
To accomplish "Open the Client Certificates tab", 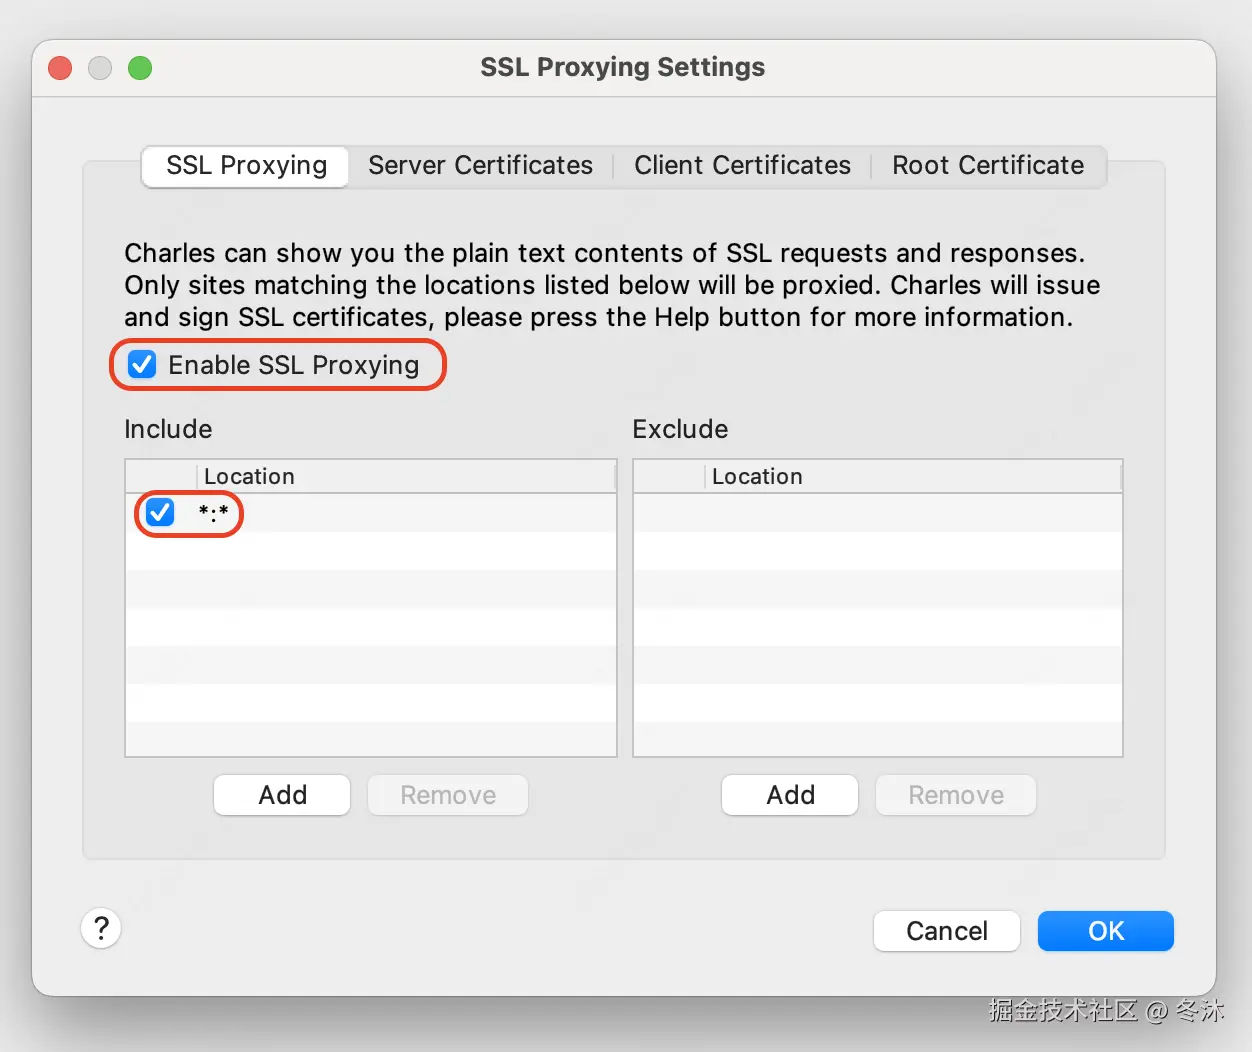I will 742,166.
